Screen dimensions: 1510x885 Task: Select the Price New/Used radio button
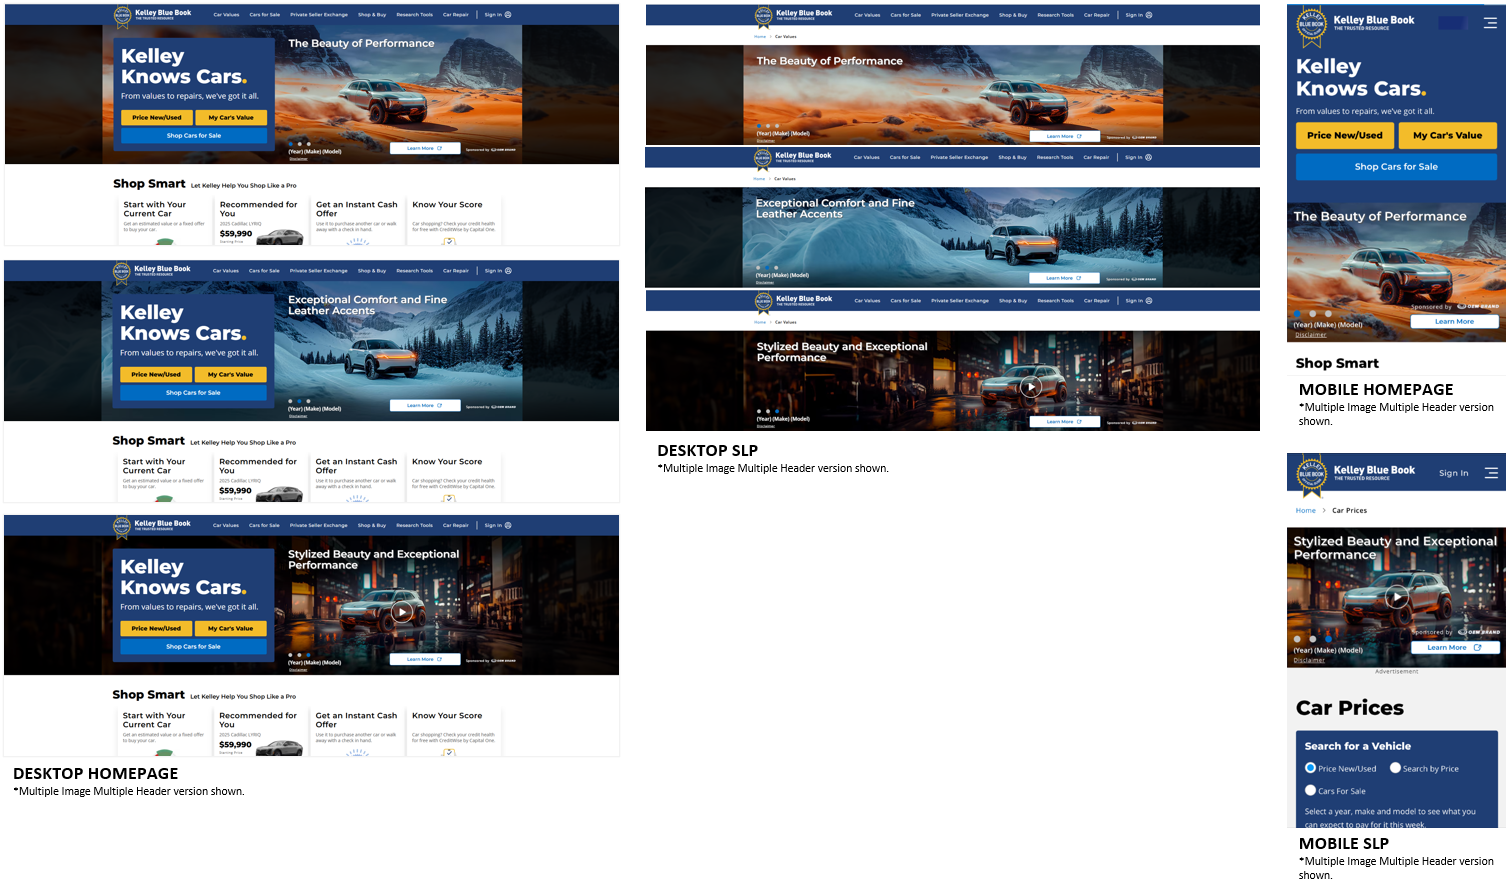1310,768
